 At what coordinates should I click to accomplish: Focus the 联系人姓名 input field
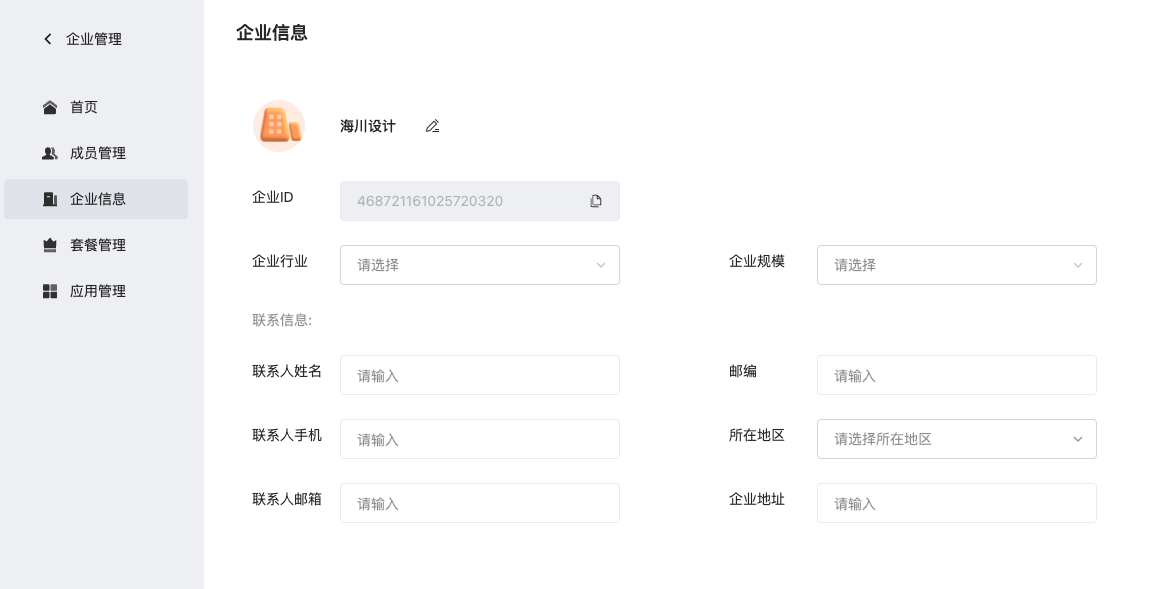[480, 375]
